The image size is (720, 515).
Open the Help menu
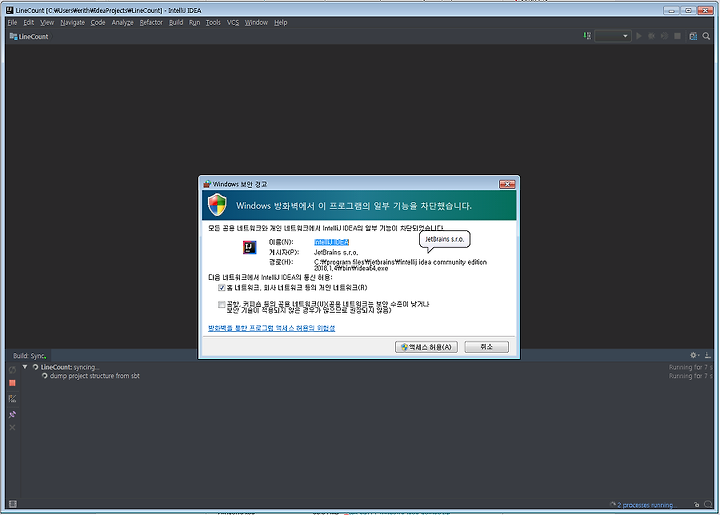click(281, 22)
